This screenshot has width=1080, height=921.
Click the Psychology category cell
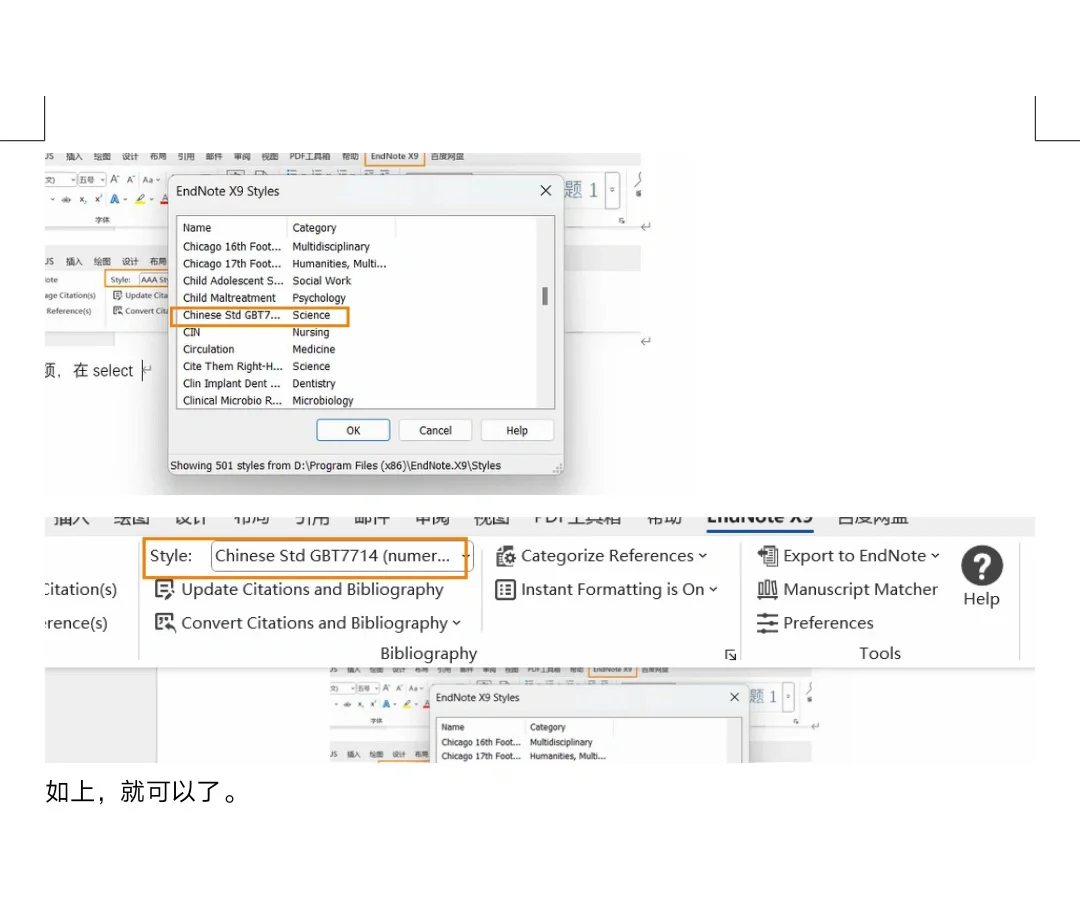319,298
